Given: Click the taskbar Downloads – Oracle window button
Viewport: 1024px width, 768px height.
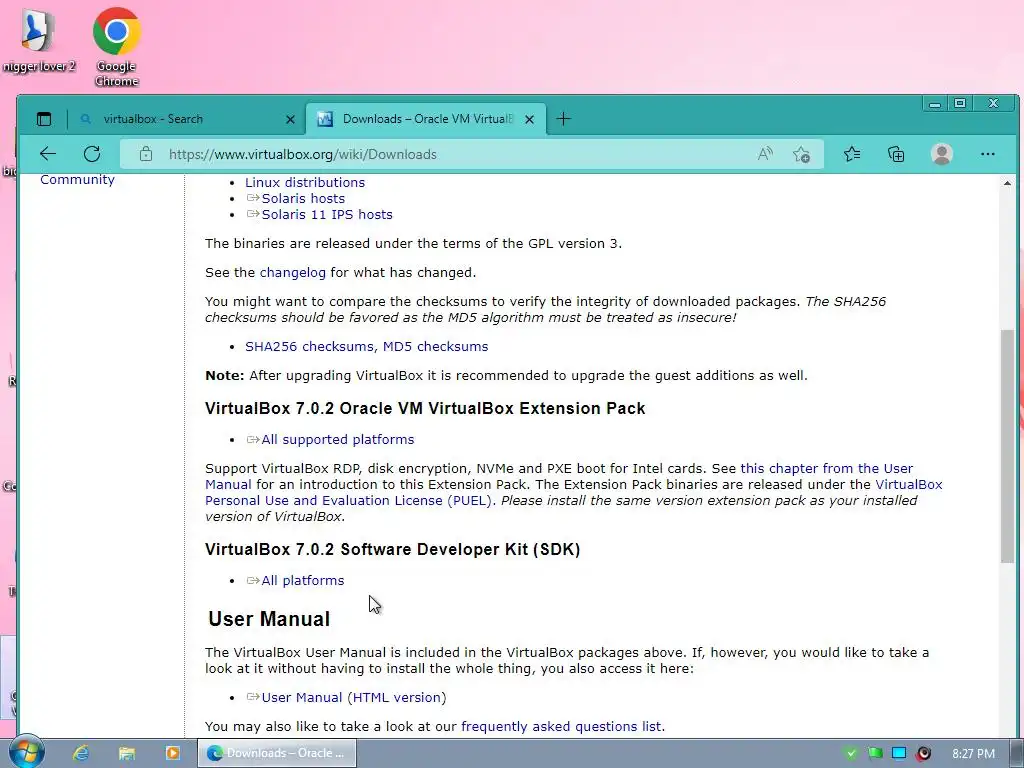Looking at the screenshot, I should click(277, 753).
